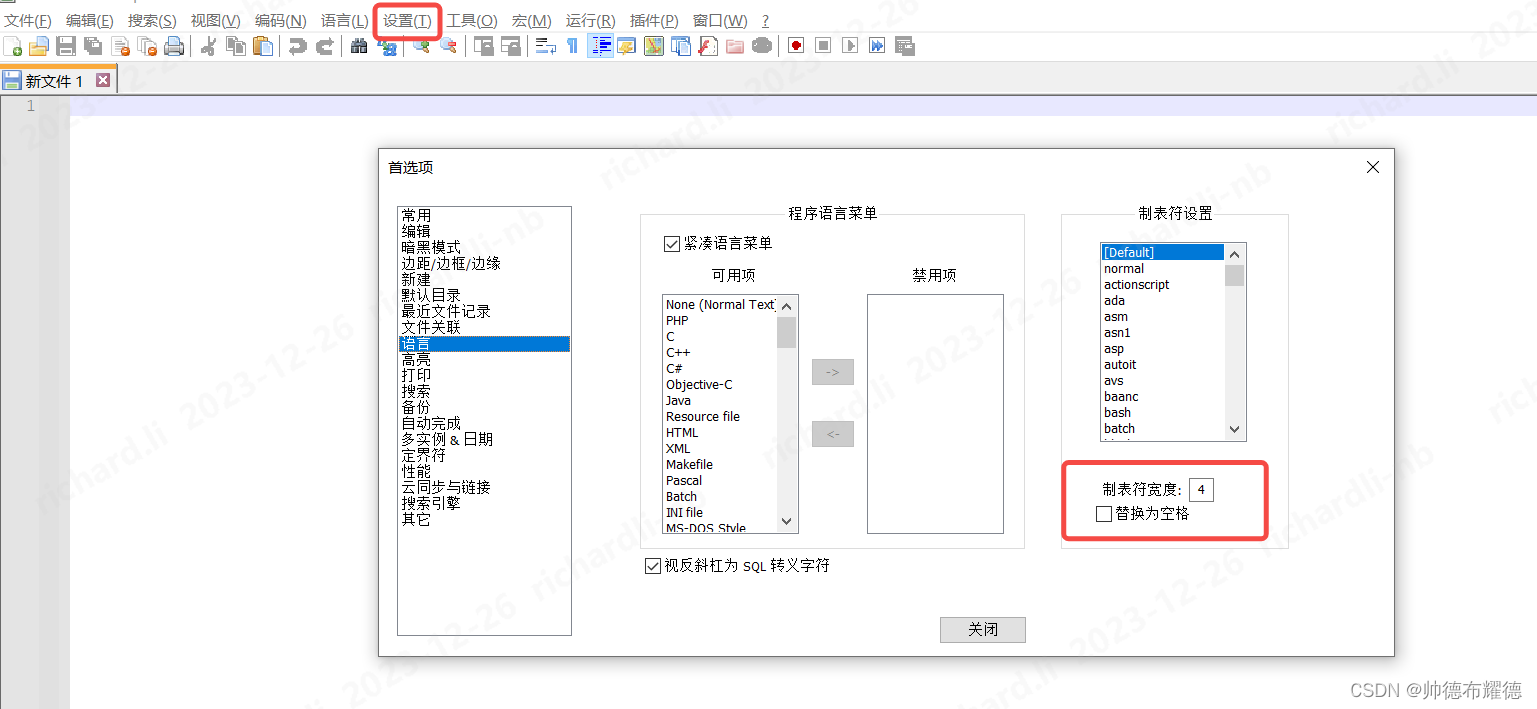
Task: Show all characters with the pilcrow icon
Action: [572, 46]
